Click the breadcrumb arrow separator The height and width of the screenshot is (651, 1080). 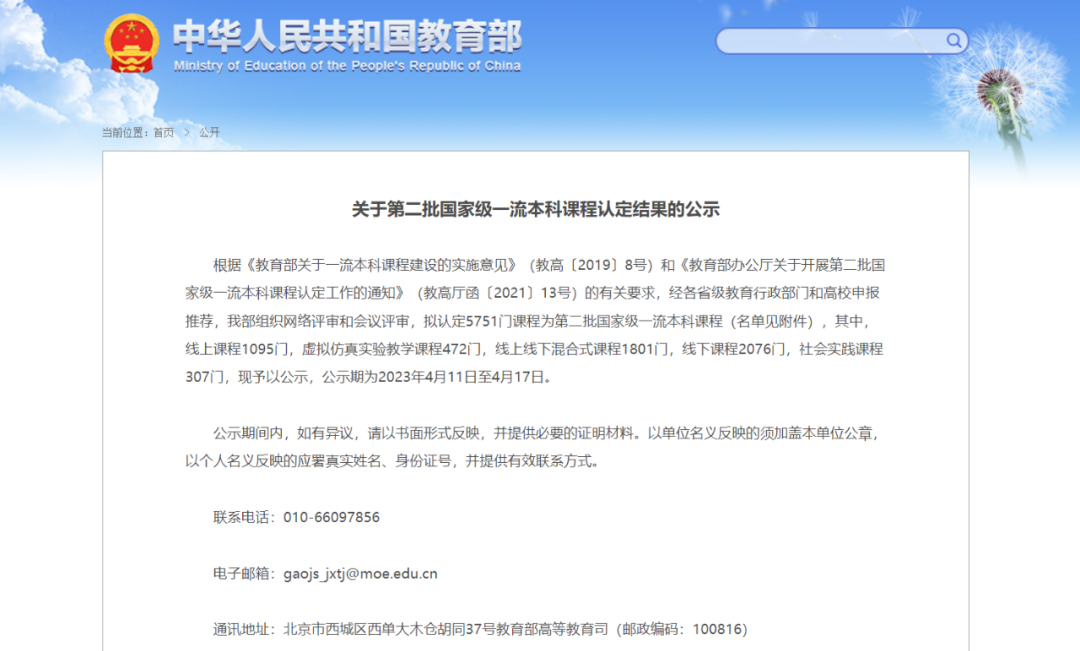[x=186, y=132]
